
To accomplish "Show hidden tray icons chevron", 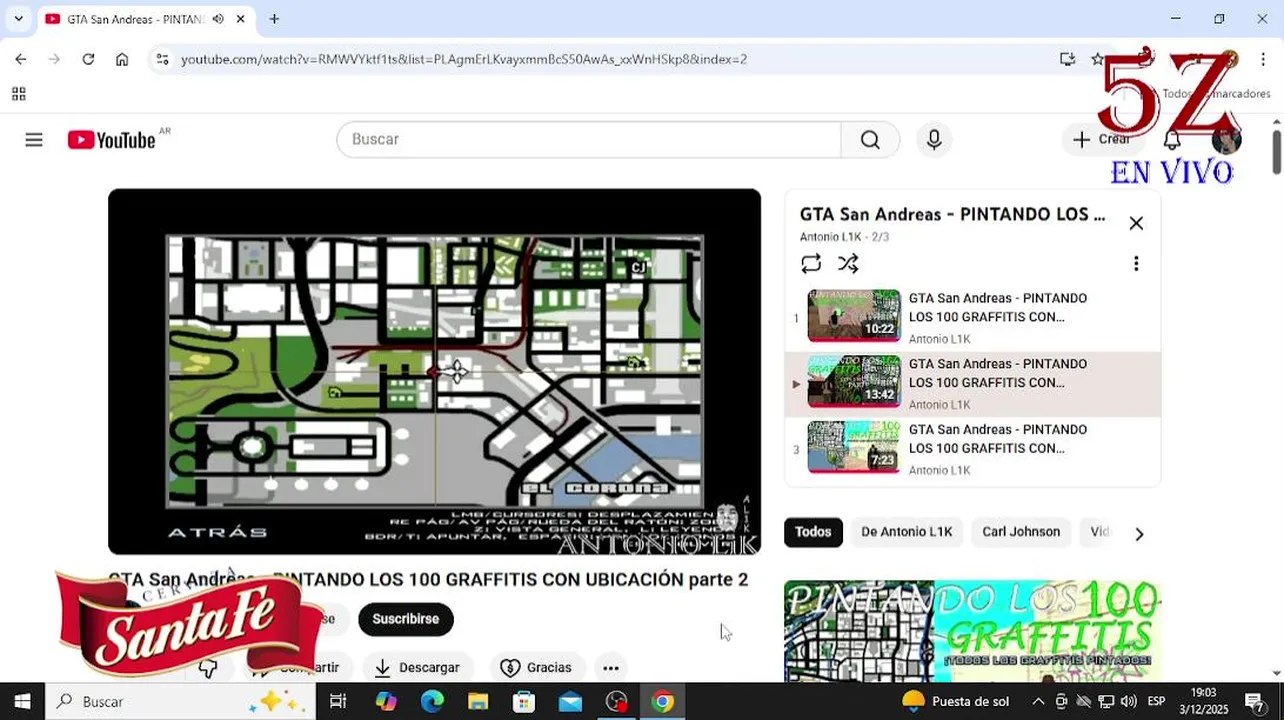I will click(1038, 701).
